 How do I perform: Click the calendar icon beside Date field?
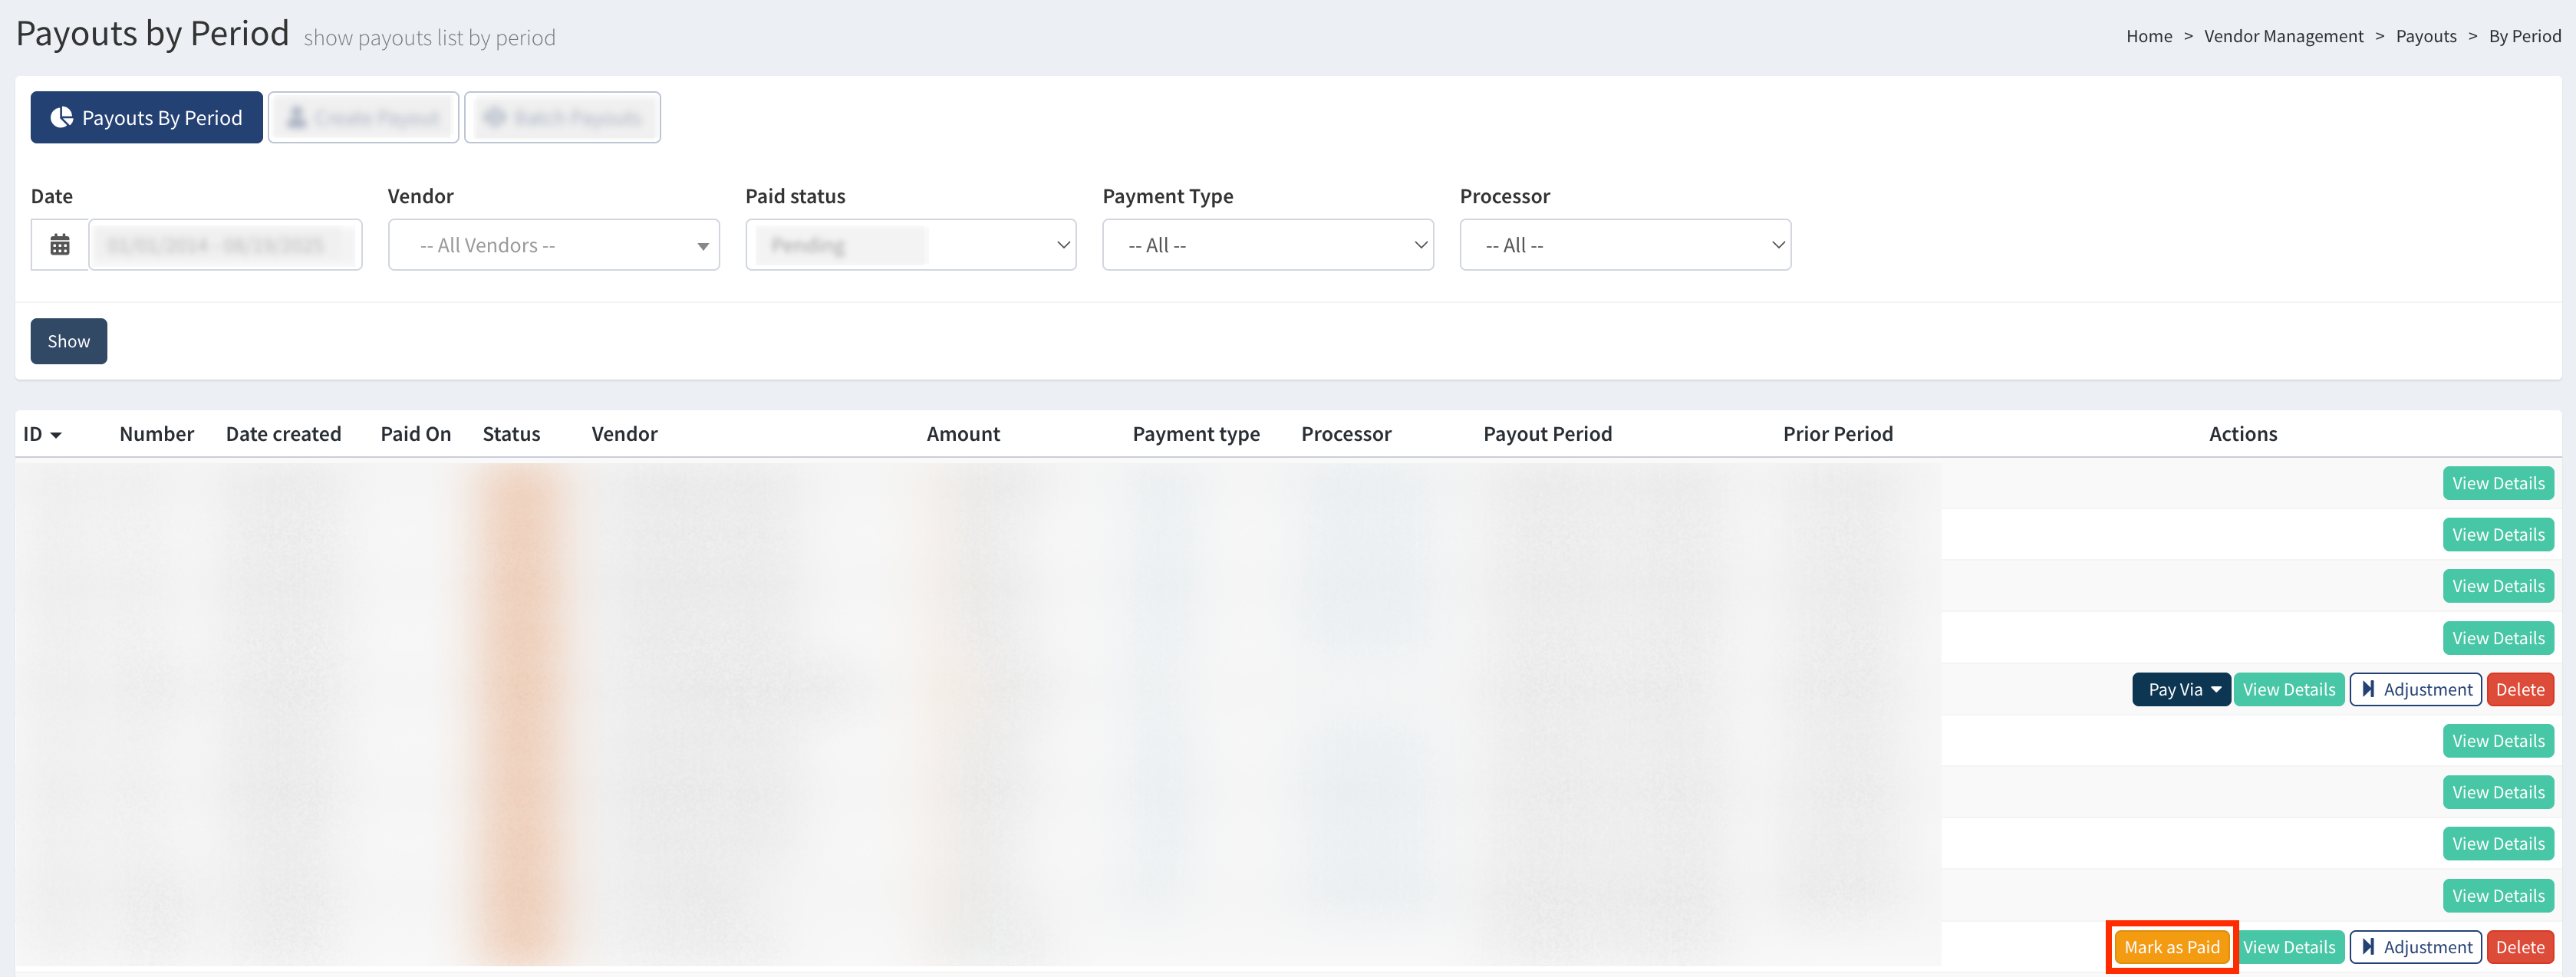tap(60, 245)
